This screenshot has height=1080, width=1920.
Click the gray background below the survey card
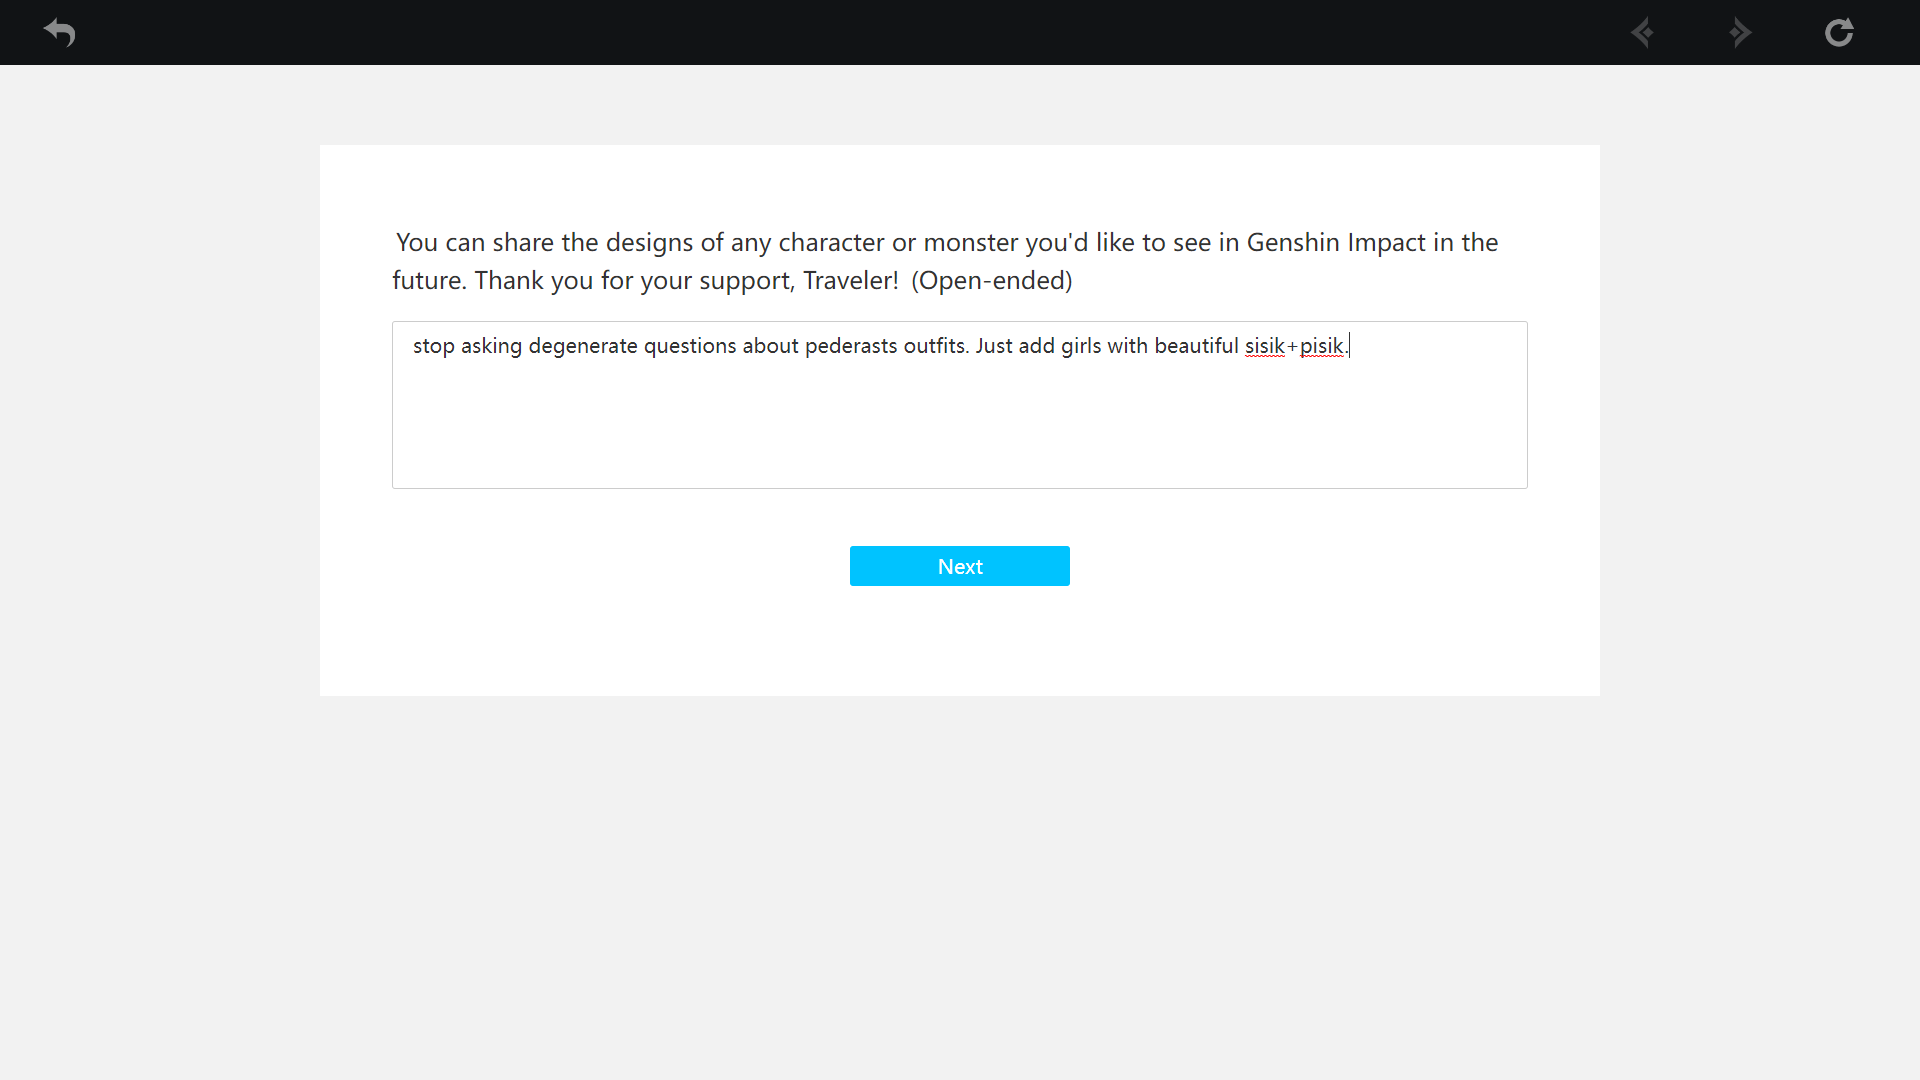pyautogui.click(x=960, y=880)
